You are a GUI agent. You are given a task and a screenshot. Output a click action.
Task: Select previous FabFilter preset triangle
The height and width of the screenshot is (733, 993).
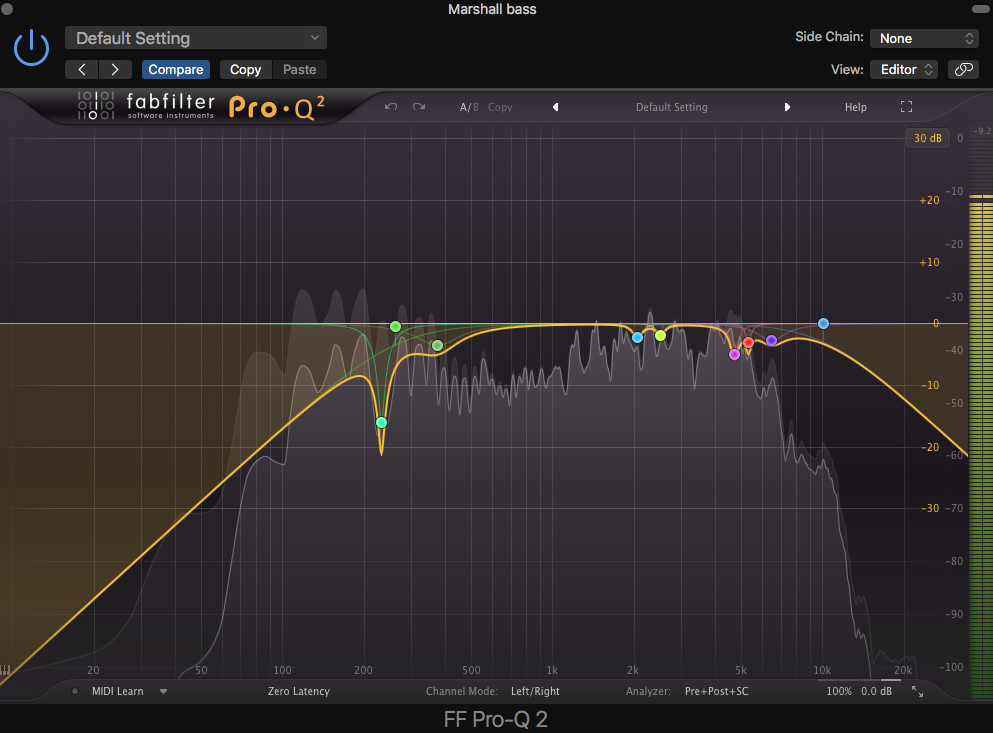[x=555, y=107]
